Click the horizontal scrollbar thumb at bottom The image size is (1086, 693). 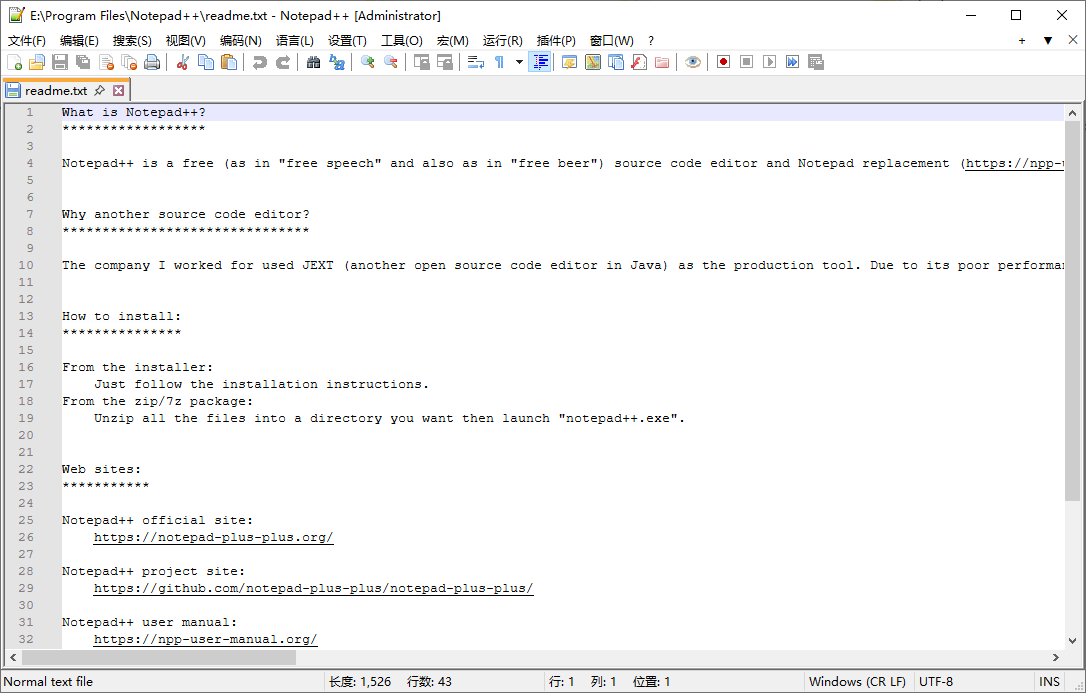coord(159,658)
